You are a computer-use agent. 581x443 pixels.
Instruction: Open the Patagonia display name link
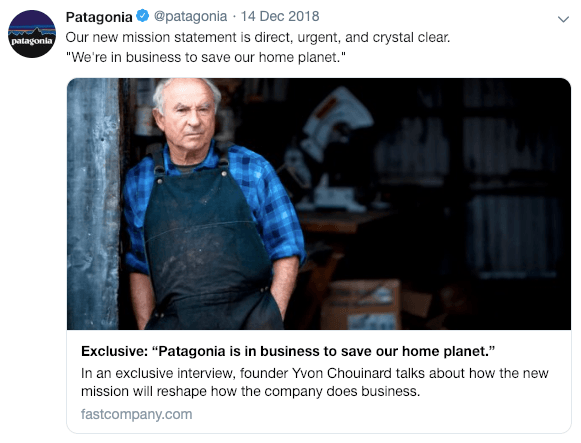(x=99, y=17)
